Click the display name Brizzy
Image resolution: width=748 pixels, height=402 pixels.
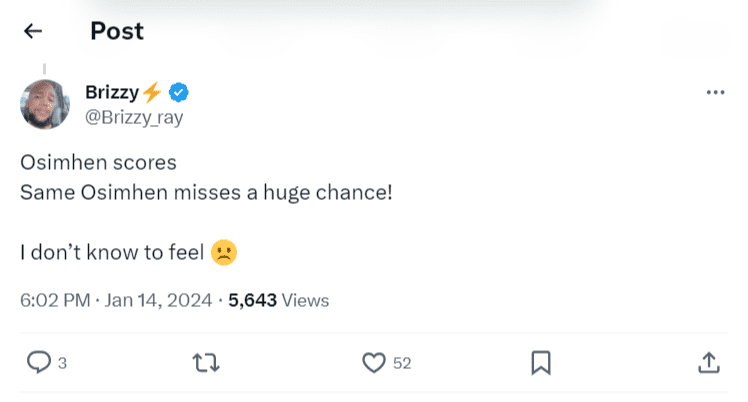point(112,93)
